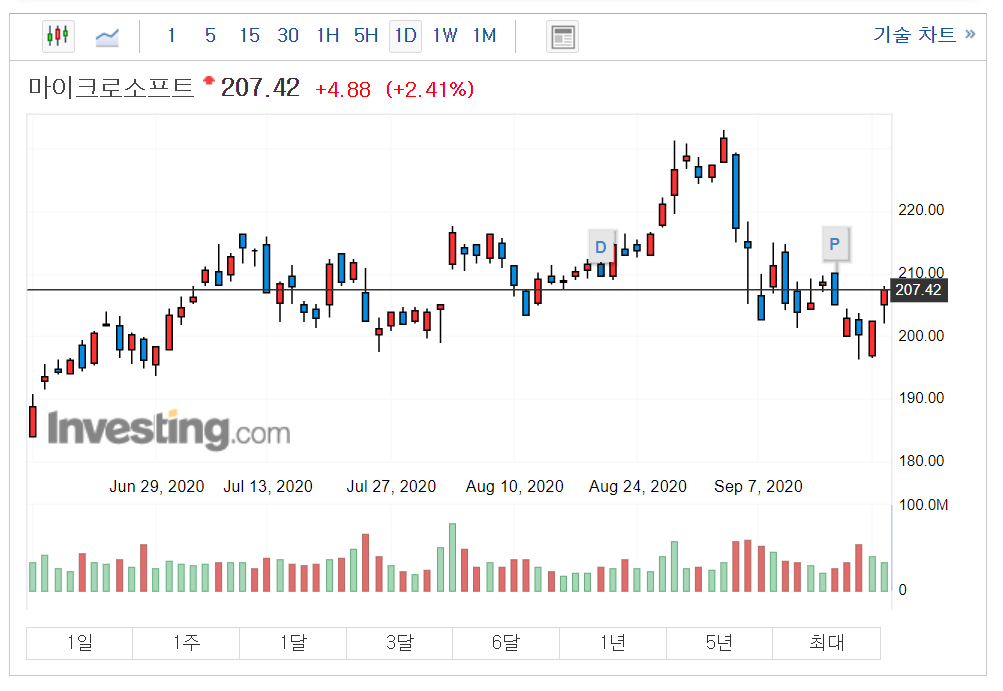Screen dimensions: 1003x691
Task: Open the 기술 차트 link
Action: click(x=924, y=34)
